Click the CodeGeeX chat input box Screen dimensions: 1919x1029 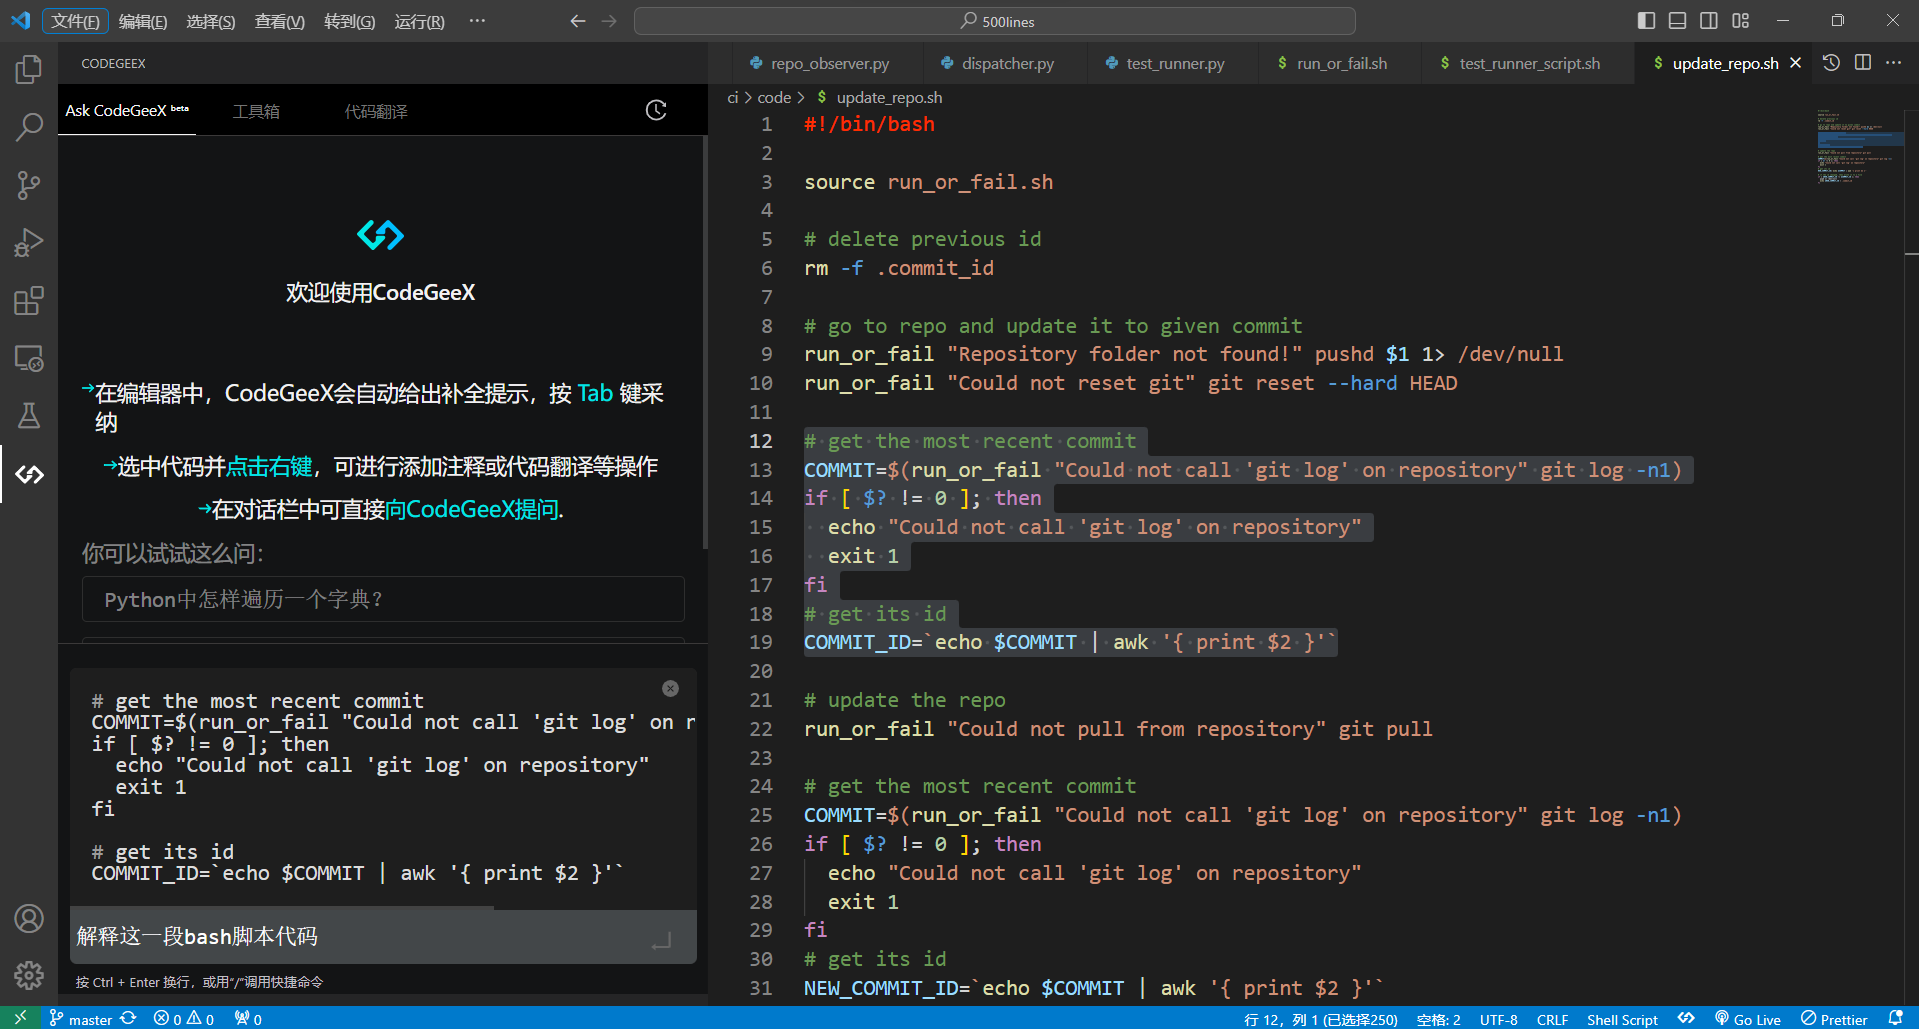[x=360, y=937]
